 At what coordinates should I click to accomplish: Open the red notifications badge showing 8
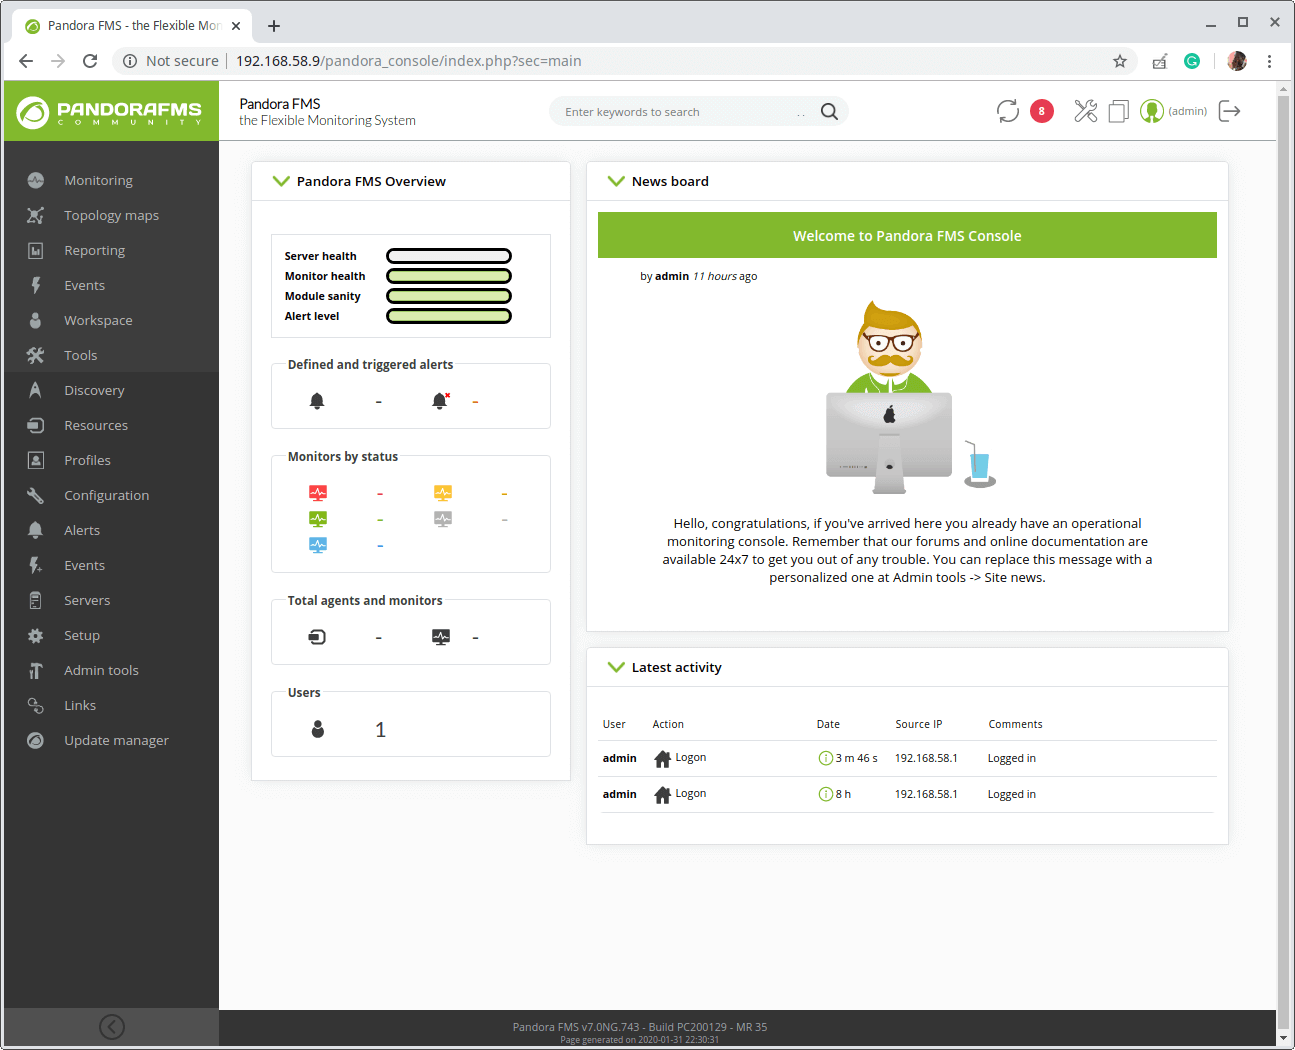1041,111
